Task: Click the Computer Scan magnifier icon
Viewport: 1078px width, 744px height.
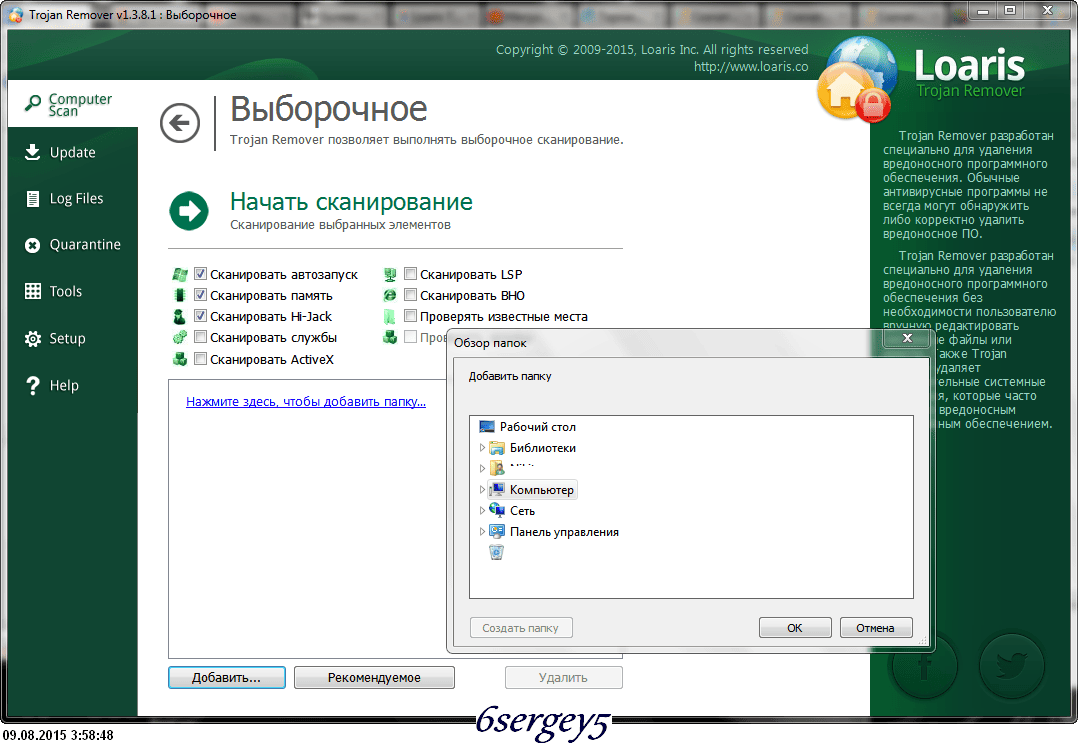Action: (x=32, y=104)
